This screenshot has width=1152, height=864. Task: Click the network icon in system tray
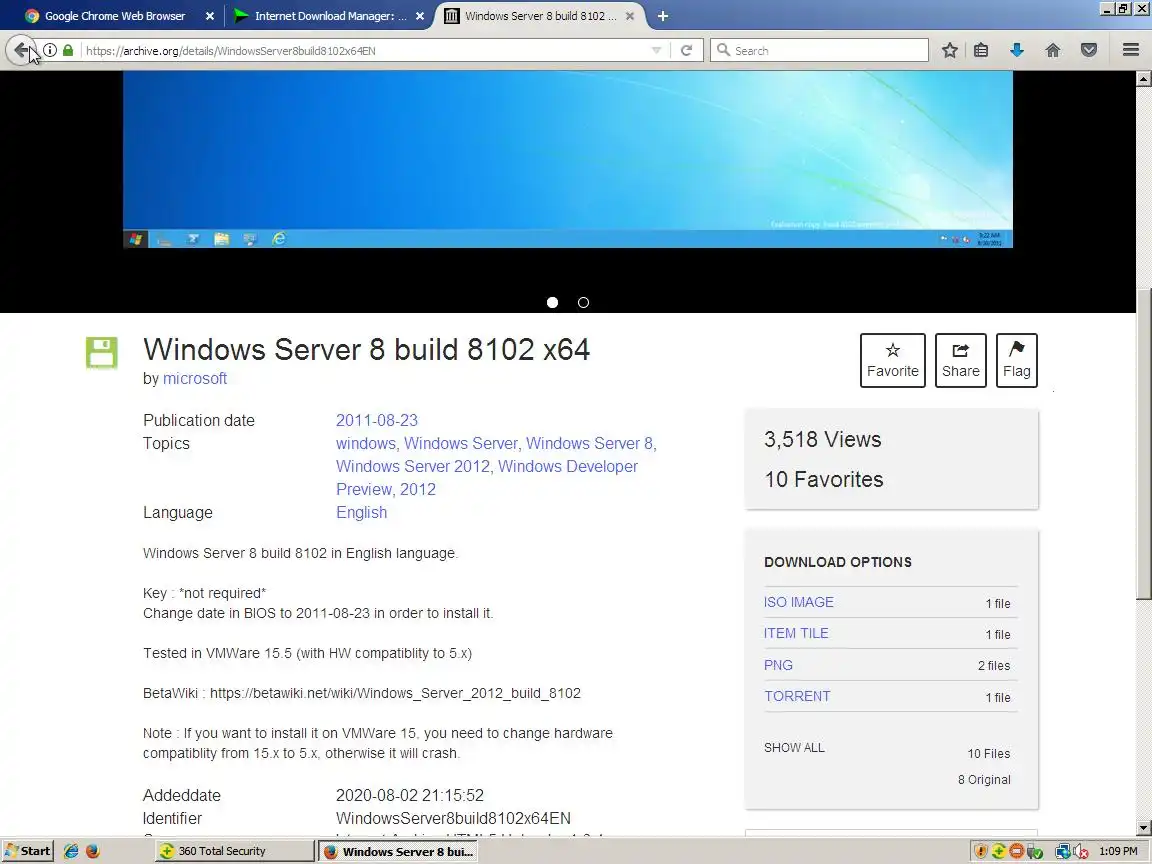point(1062,852)
